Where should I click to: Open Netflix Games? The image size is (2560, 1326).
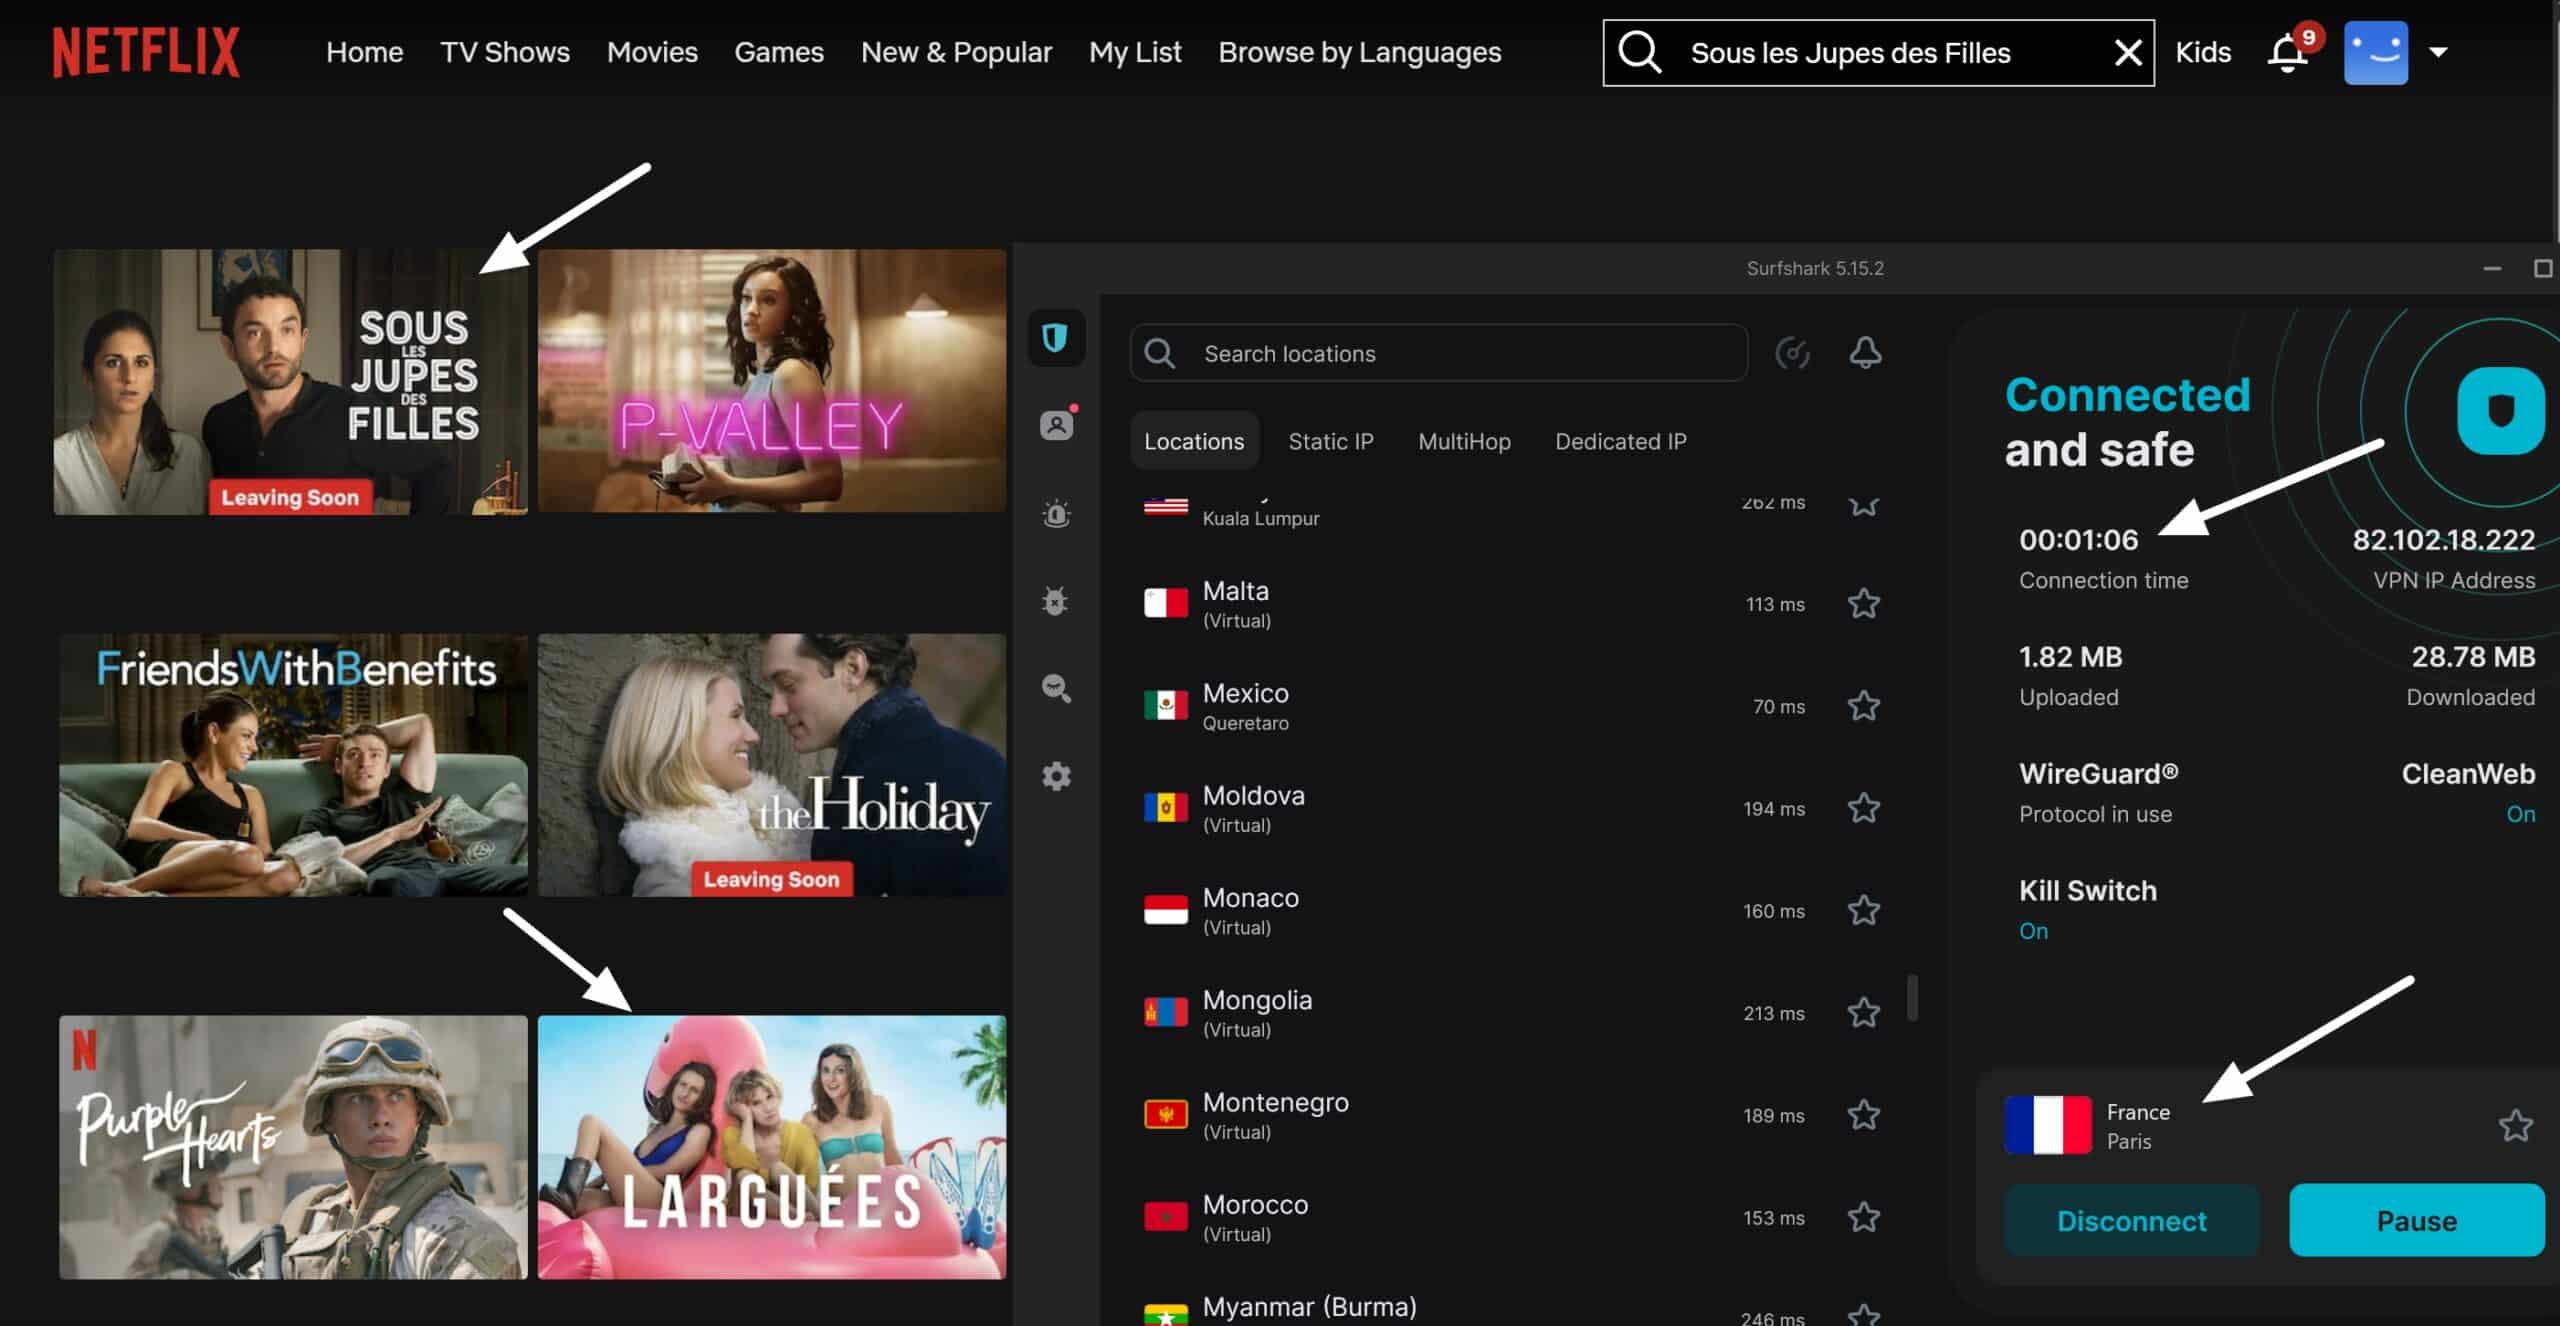(779, 52)
